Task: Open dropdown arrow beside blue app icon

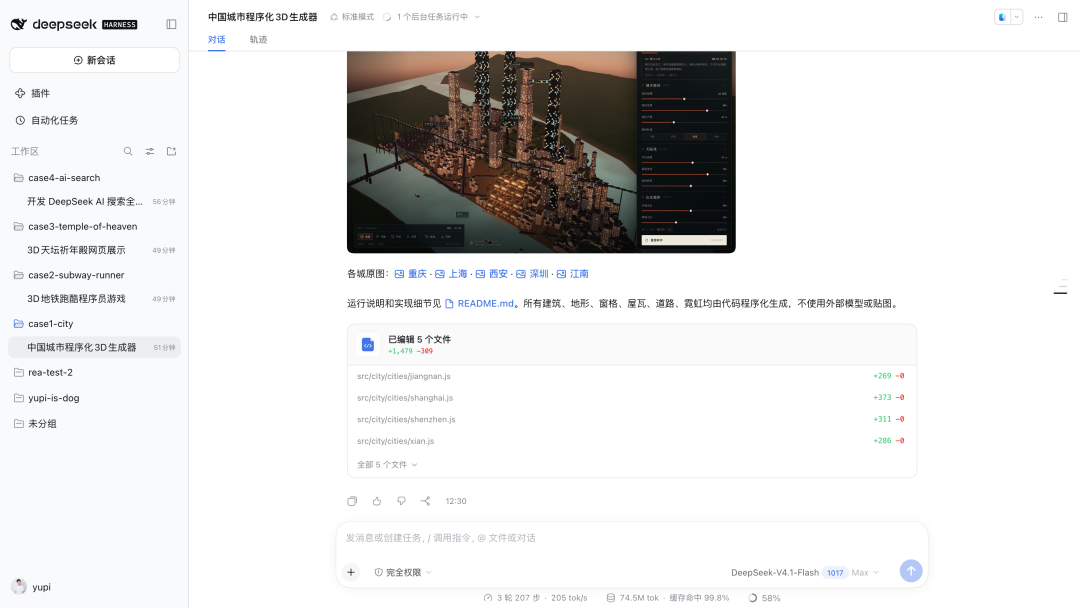Action: click(1017, 17)
